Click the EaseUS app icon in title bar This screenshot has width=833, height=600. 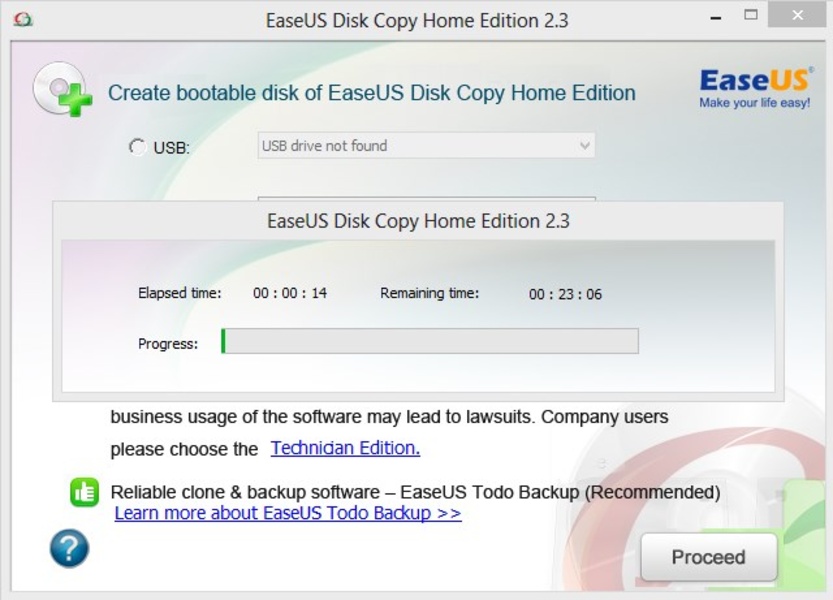click(23, 18)
